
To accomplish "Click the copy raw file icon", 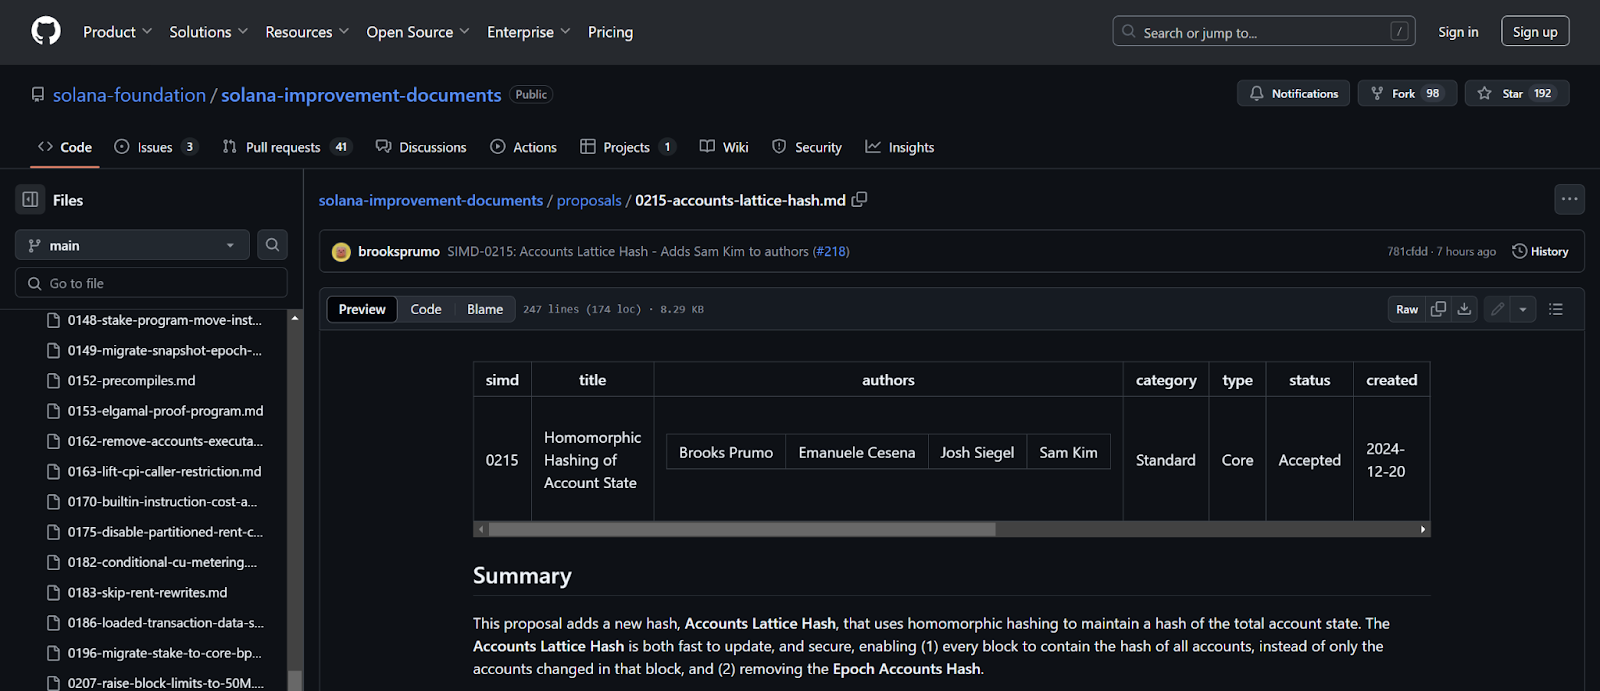I will coord(1438,309).
